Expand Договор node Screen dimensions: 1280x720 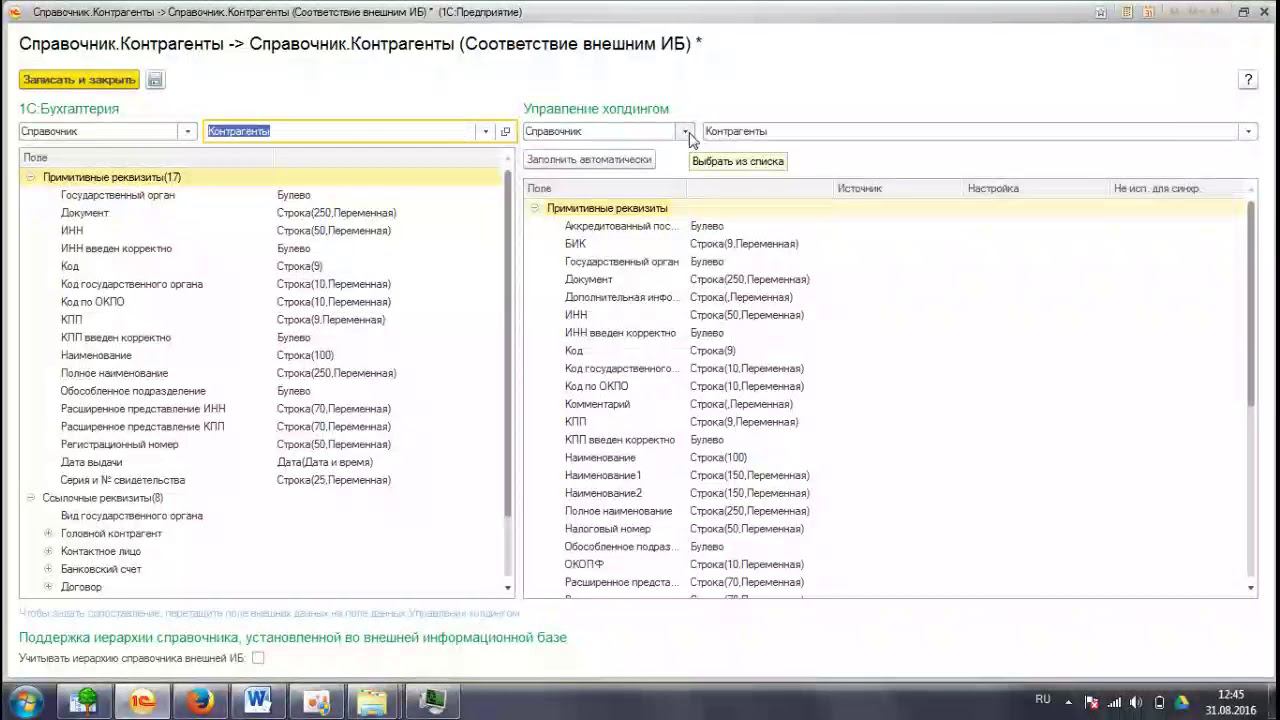point(48,587)
